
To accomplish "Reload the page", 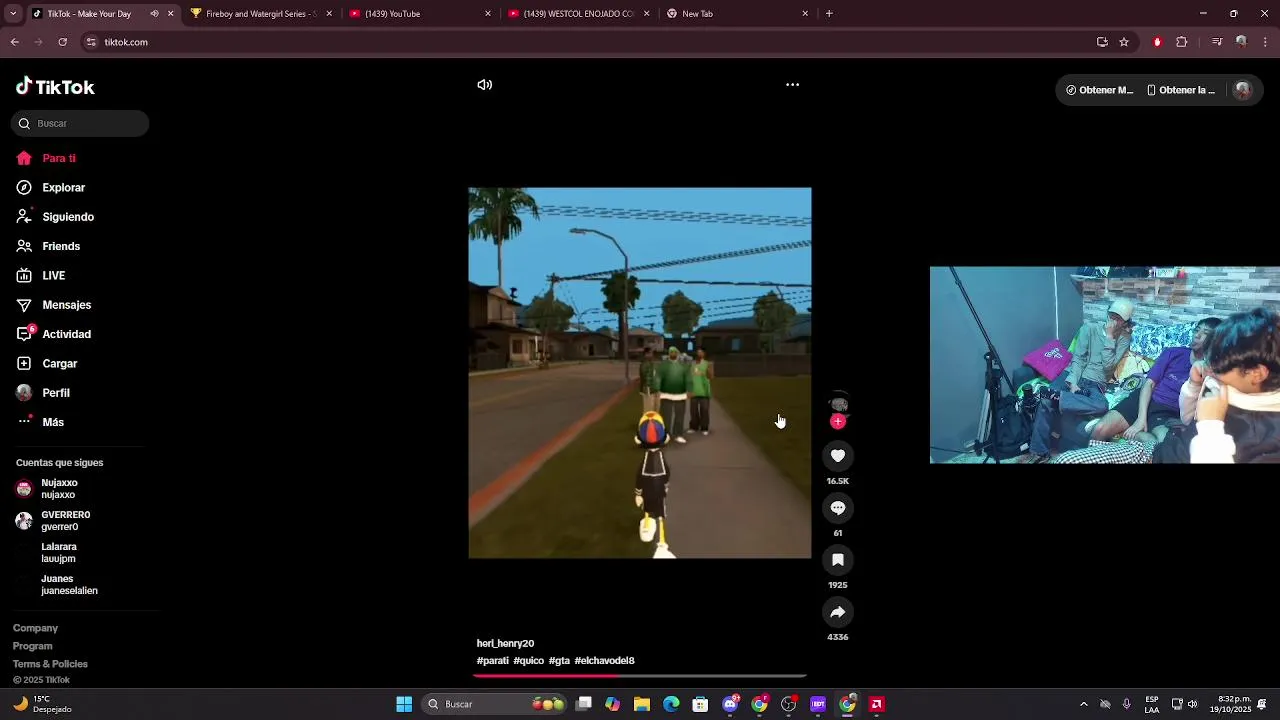I will tap(62, 42).
